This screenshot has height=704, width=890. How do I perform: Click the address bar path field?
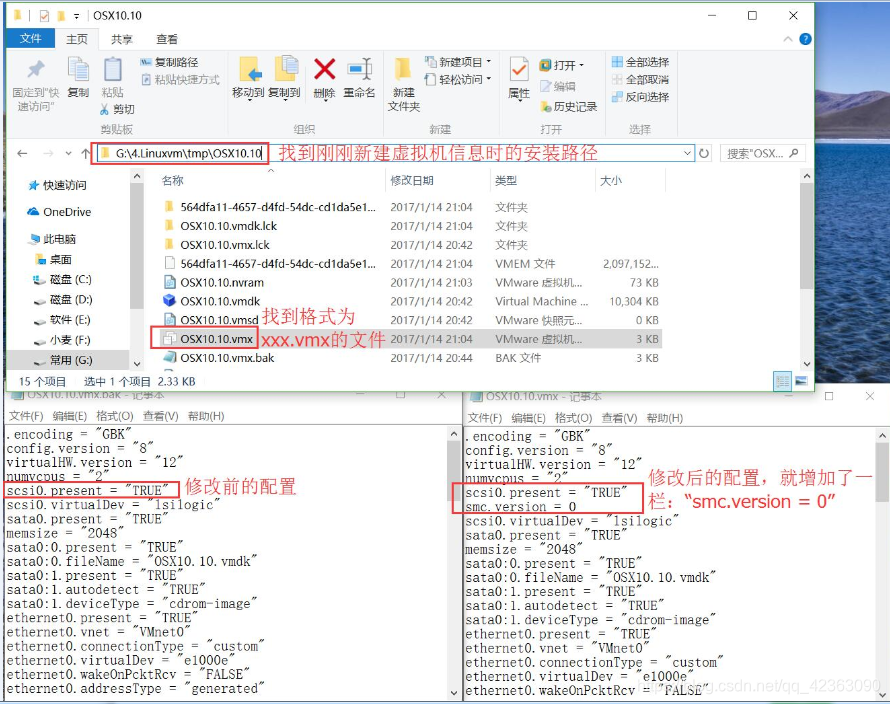coord(395,153)
